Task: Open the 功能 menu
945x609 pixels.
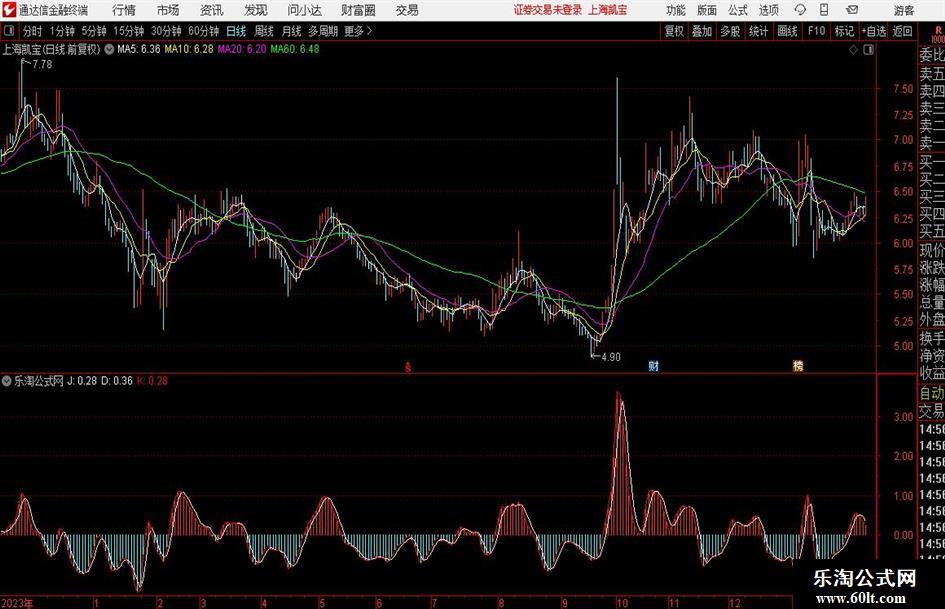Action: pos(676,10)
